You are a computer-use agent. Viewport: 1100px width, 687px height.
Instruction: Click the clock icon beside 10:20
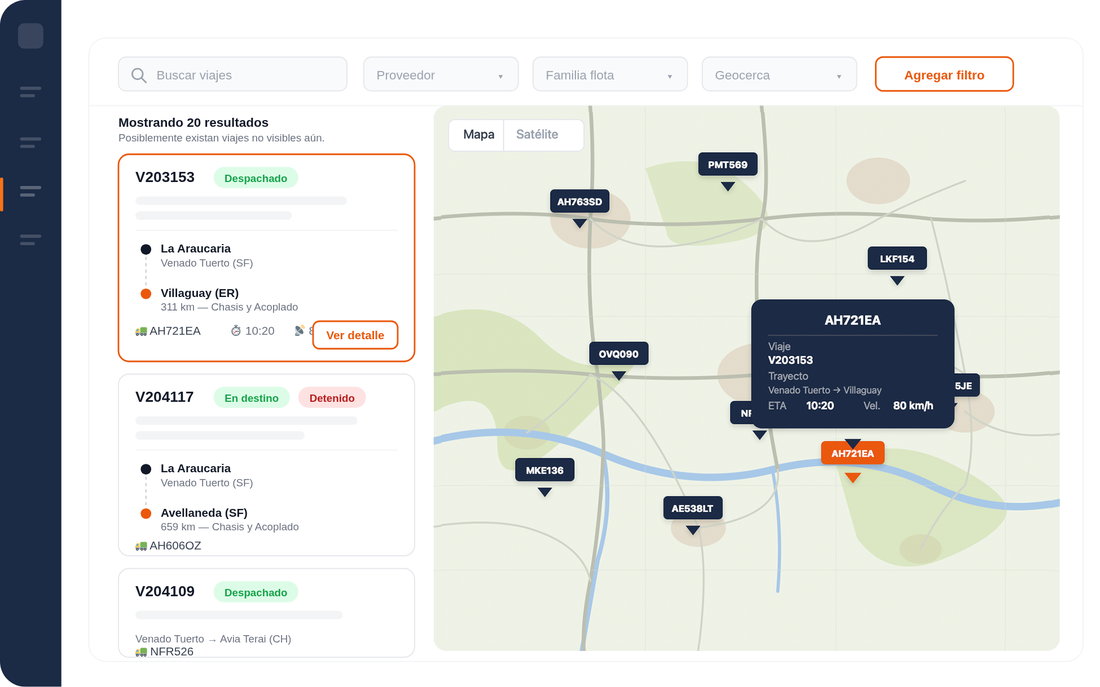236,331
